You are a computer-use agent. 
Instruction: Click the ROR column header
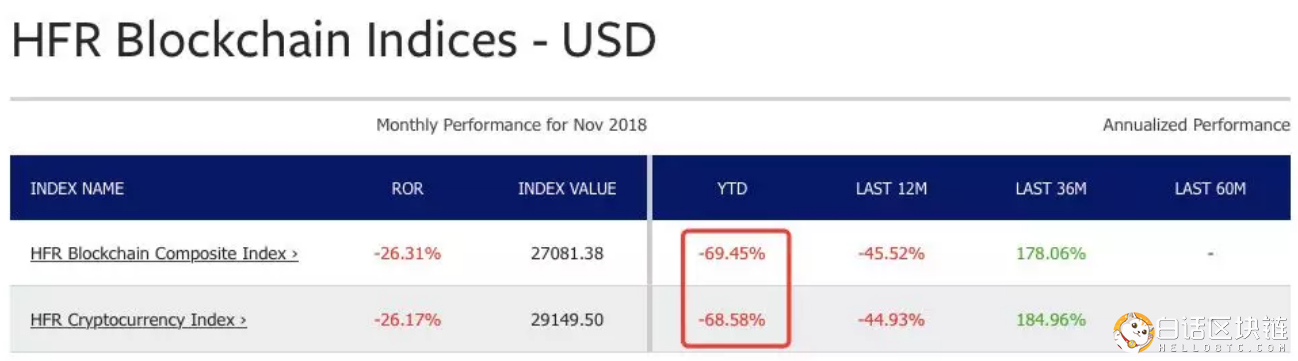click(407, 188)
